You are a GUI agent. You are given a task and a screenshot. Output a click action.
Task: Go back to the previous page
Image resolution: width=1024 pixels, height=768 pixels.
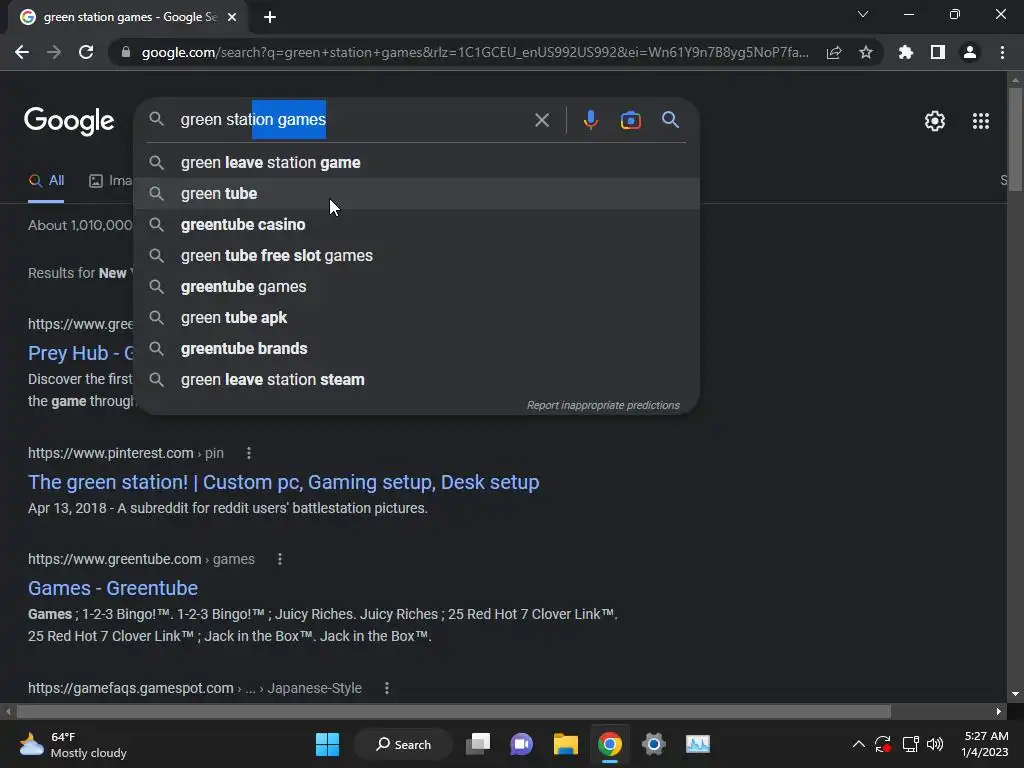(22, 52)
